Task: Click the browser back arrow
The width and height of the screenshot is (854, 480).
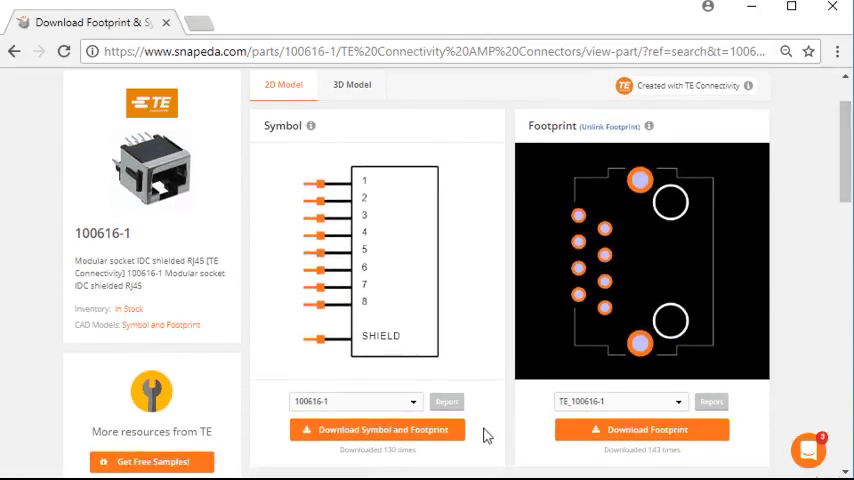Action: pyautogui.click(x=15, y=51)
